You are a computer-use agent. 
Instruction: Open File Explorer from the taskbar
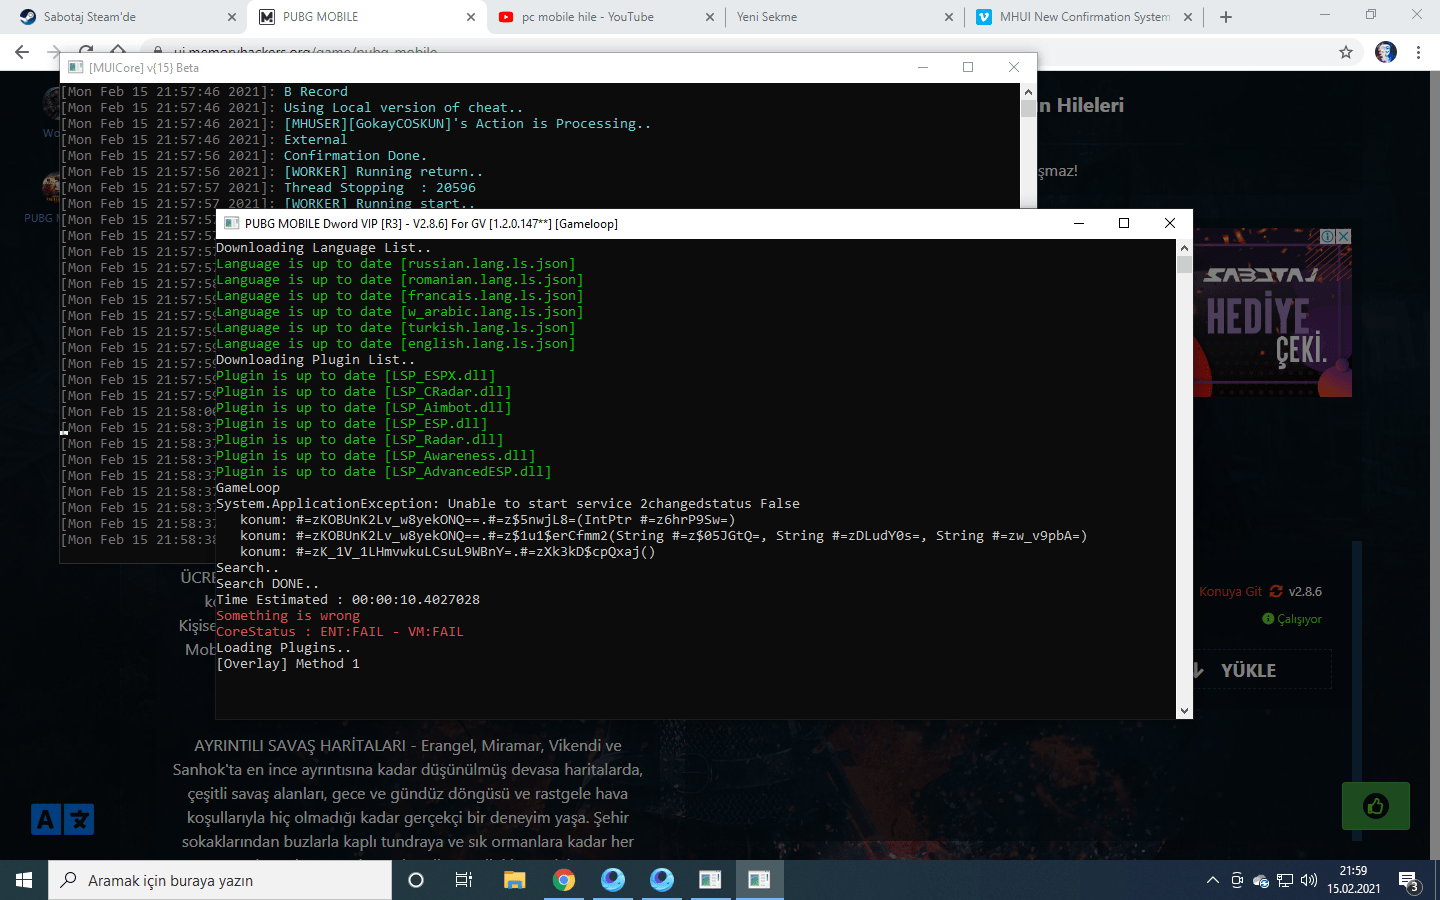[514, 880]
